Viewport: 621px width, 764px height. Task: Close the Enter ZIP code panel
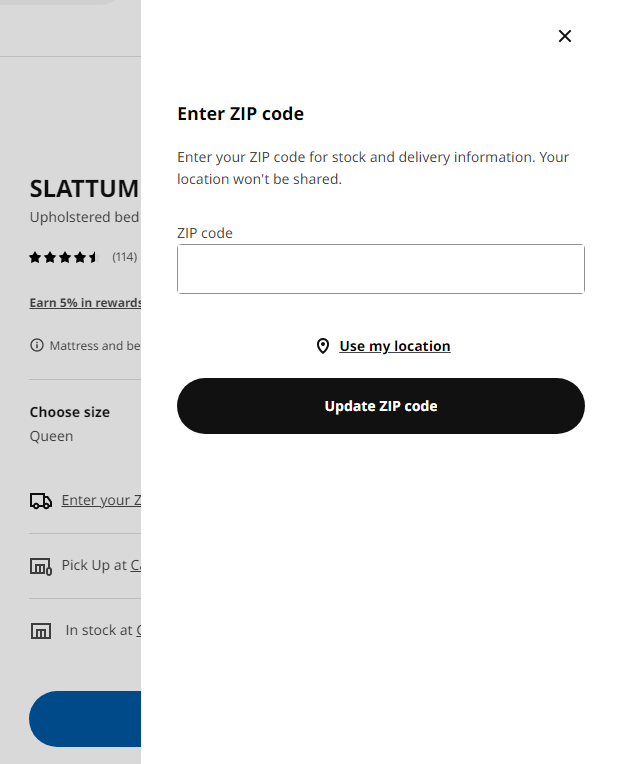pos(565,36)
